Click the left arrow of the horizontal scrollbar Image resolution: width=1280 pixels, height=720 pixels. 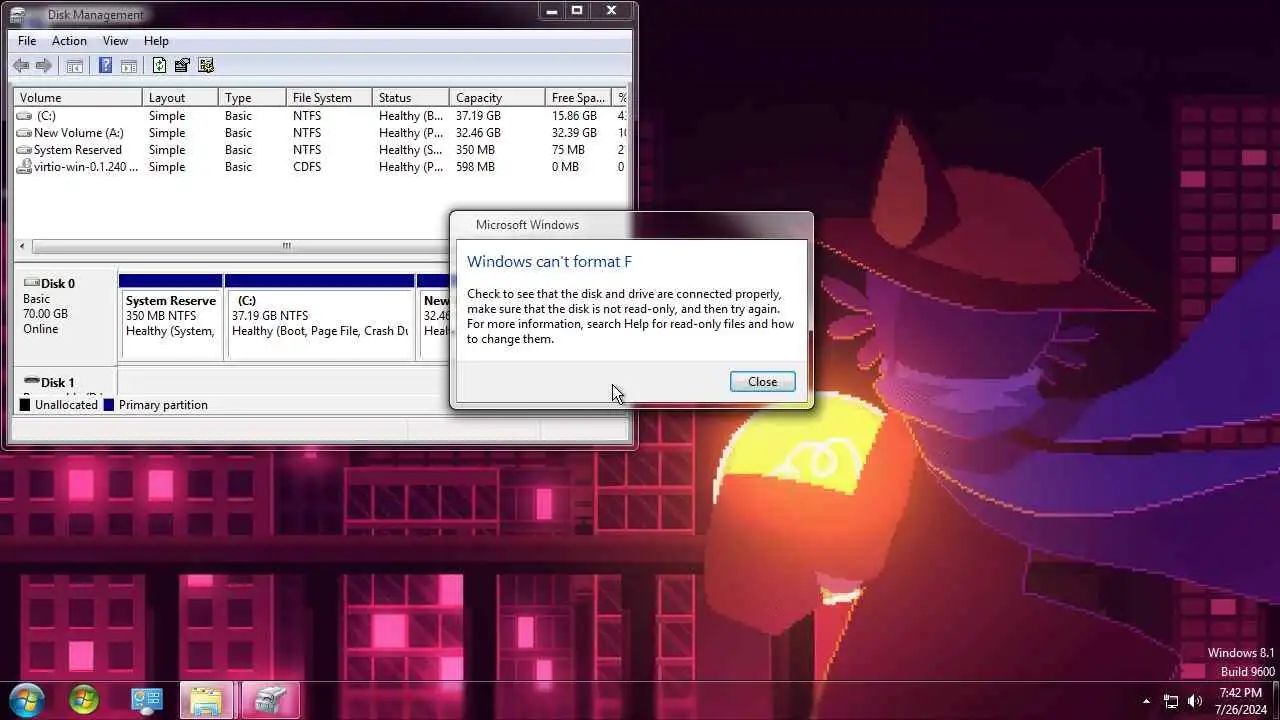click(23, 246)
